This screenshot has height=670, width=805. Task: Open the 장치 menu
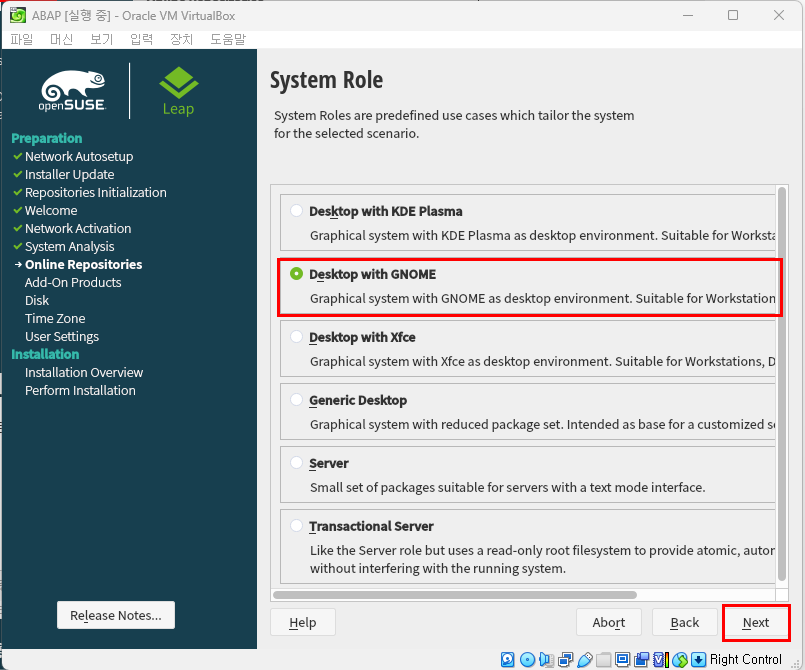182,39
